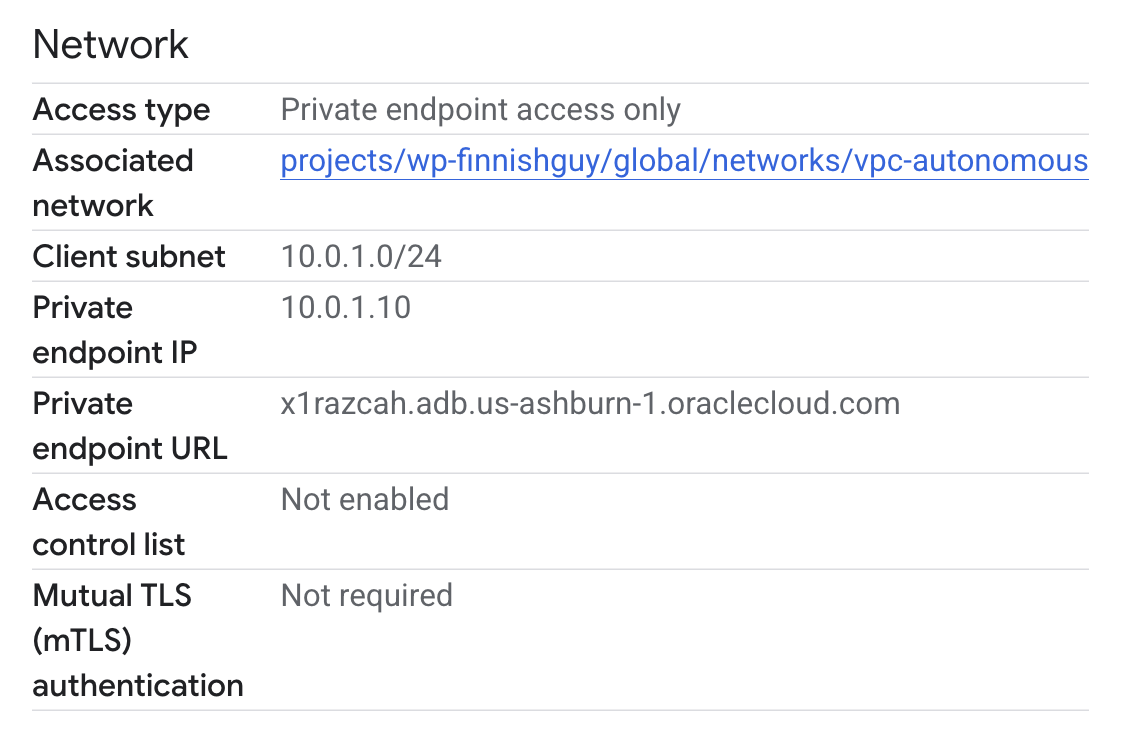Viewport: 1144px width, 748px height.
Task: Click the Associated network label
Action: (x=113, y=183)
